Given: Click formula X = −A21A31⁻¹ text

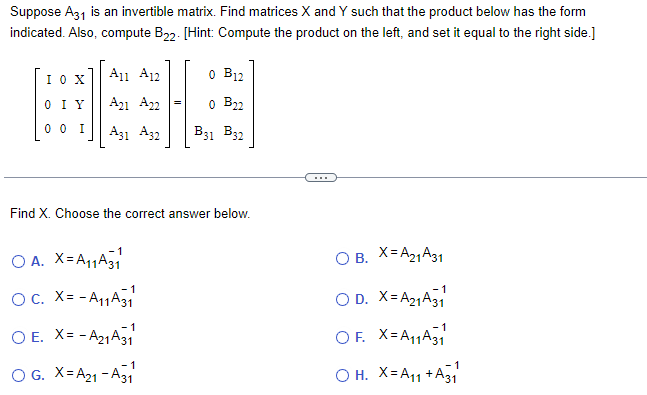Looking at the screenshot, I should tap(94, 334).
